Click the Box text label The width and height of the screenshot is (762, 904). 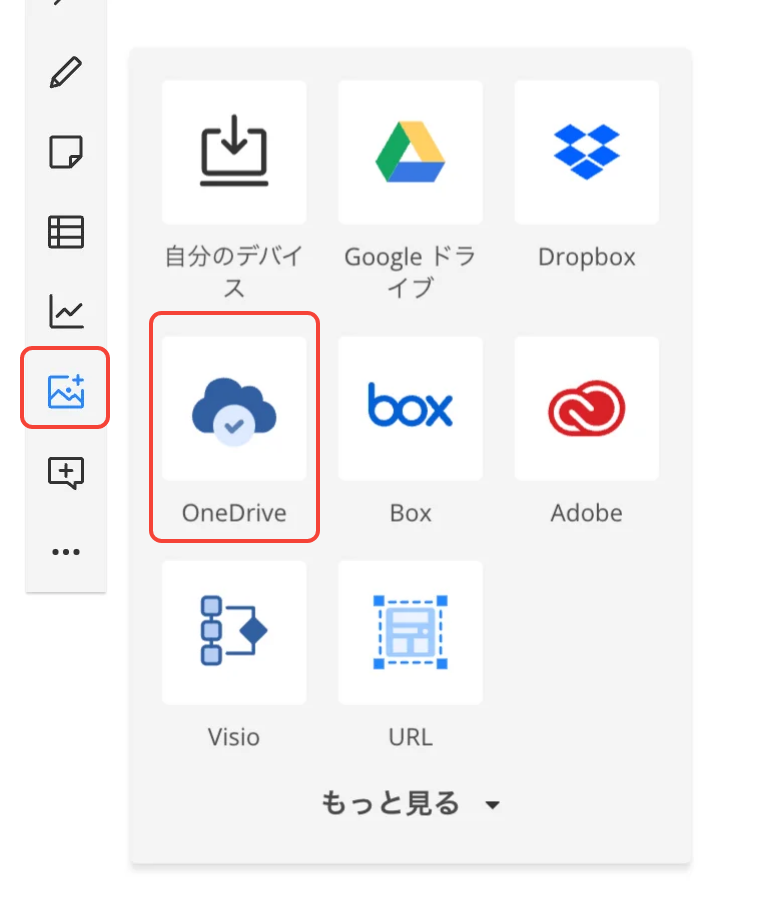click(410, 513)
